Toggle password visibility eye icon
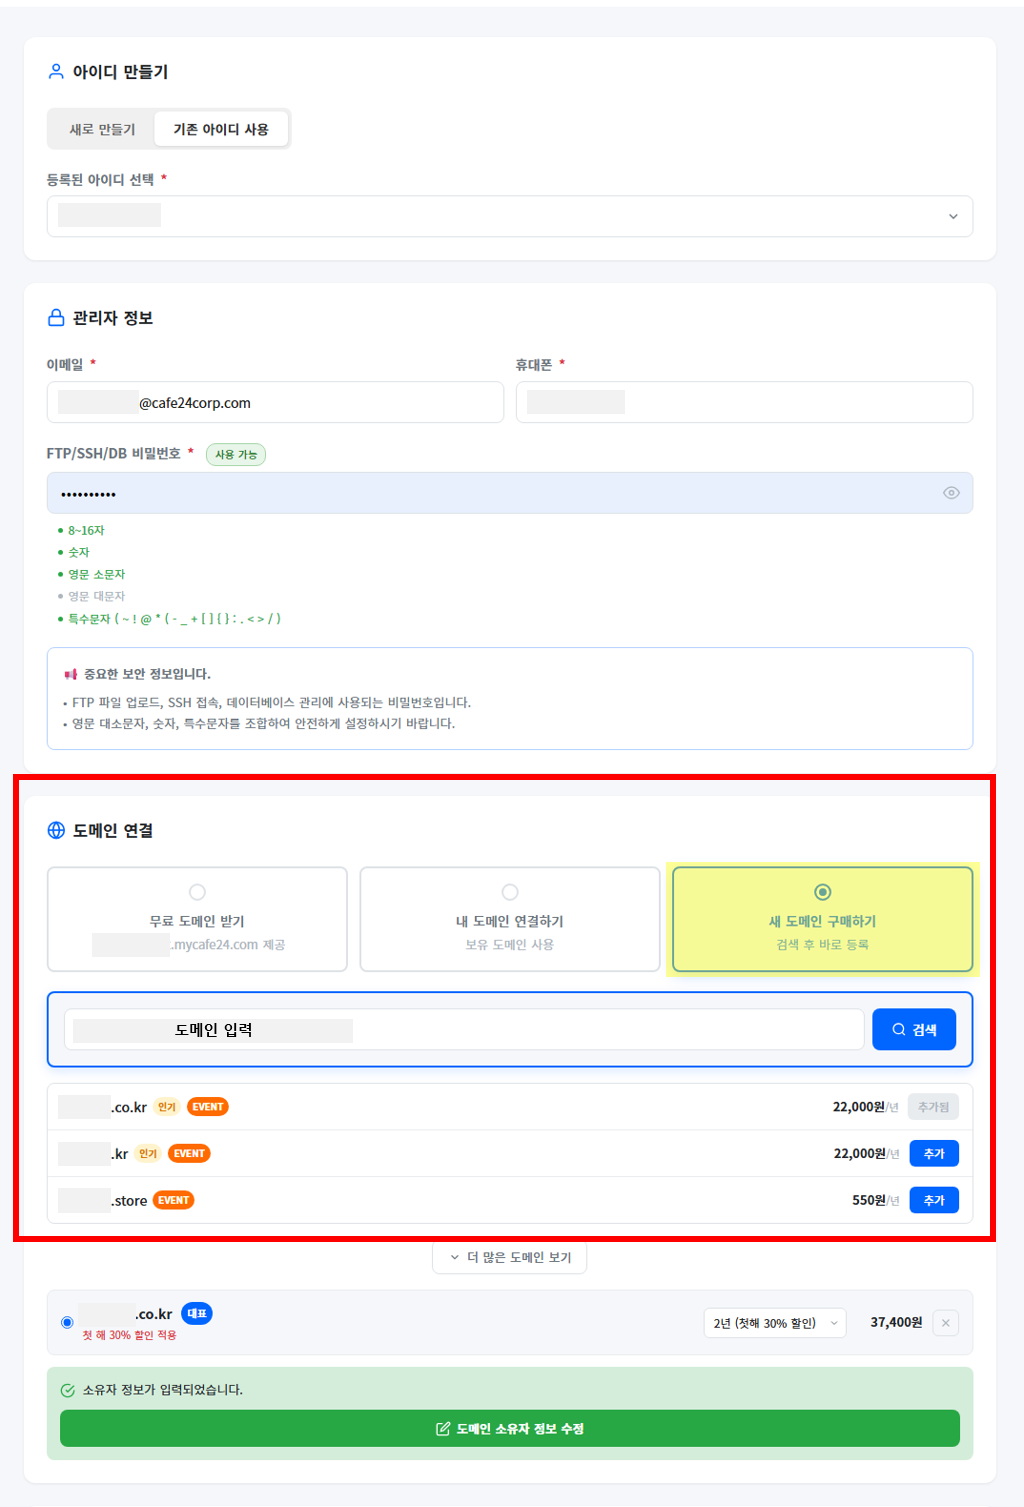This screenshot has width=1024, height=1507. [951, 493]
